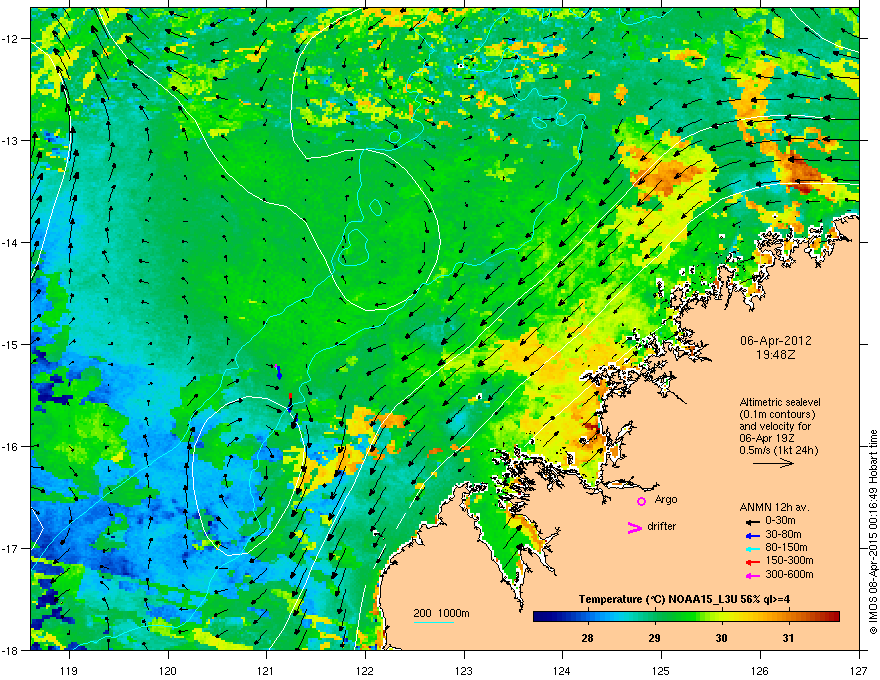Click latitude axis label -18

coord(10,650)
